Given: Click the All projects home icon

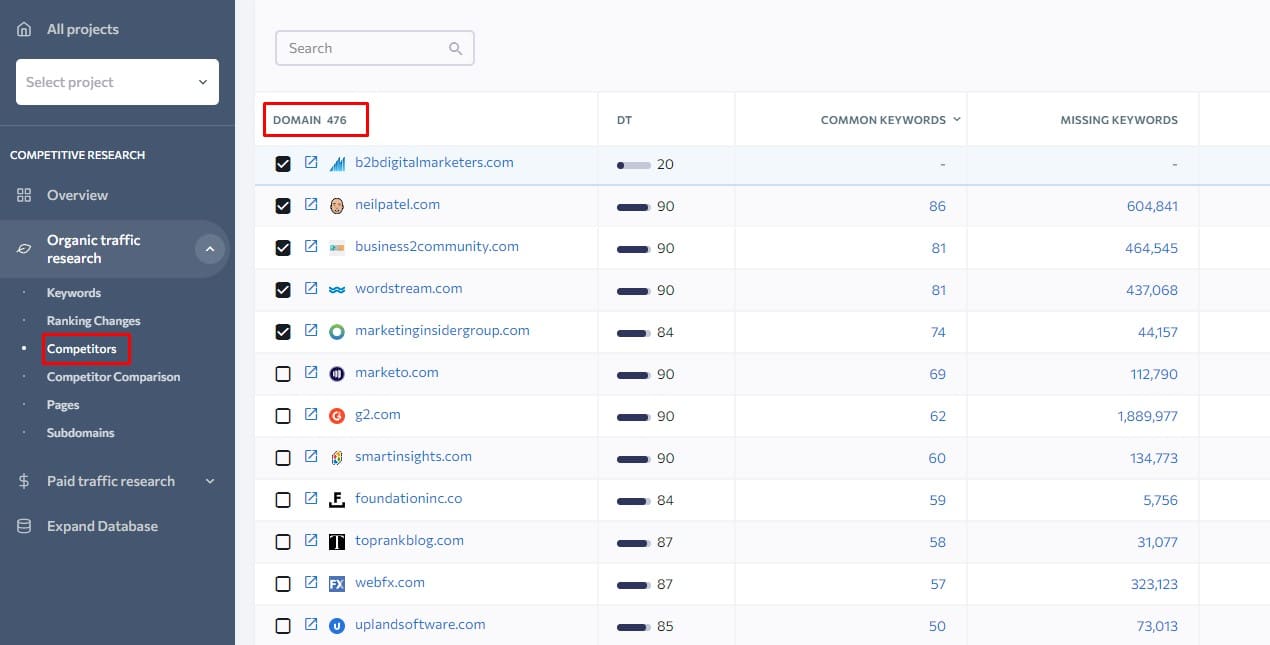Looking at the screenshot, I should [x=24, y=30].
